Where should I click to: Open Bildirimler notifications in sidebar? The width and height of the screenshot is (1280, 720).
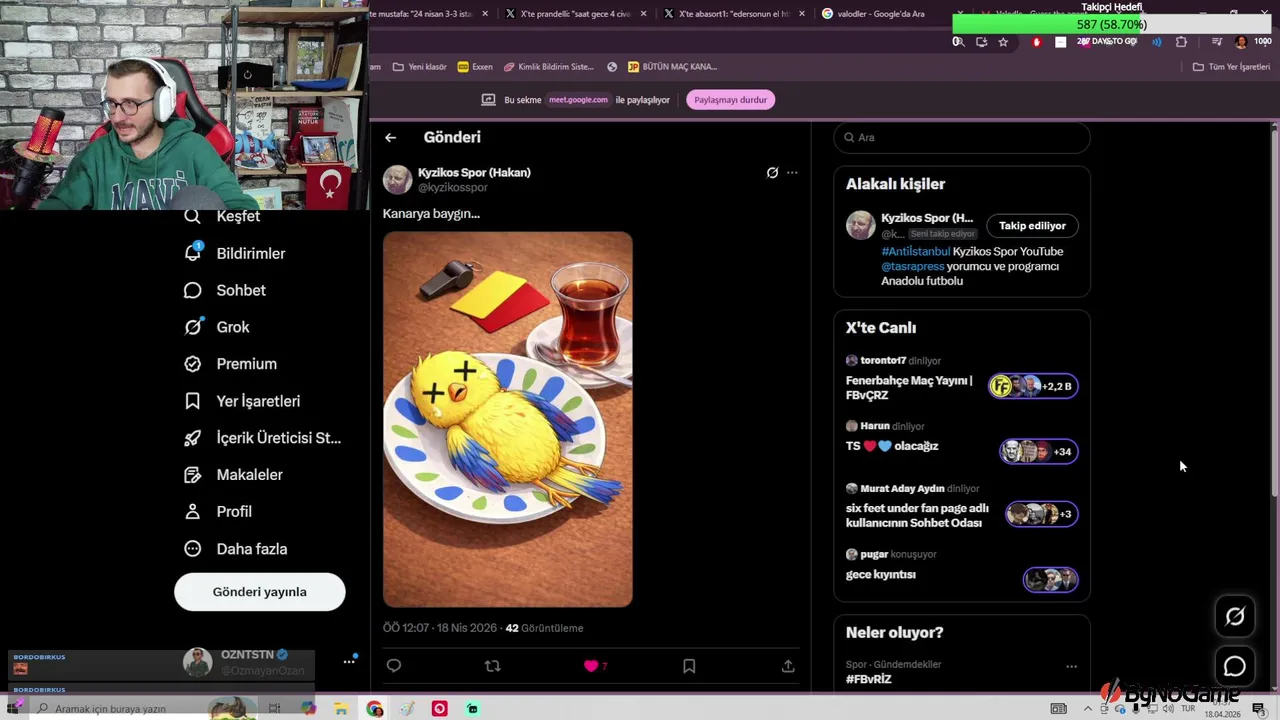pyautogui.click(x=236, y=254)
